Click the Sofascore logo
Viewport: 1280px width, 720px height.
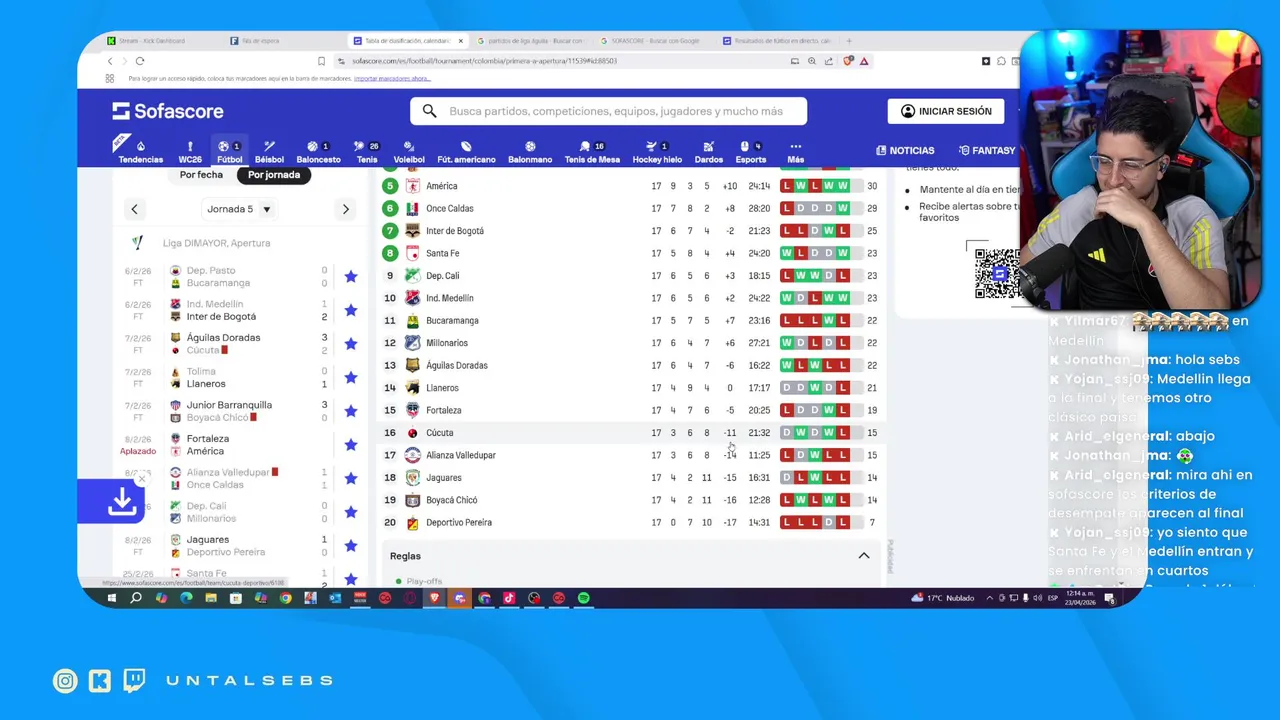point(167,111)
